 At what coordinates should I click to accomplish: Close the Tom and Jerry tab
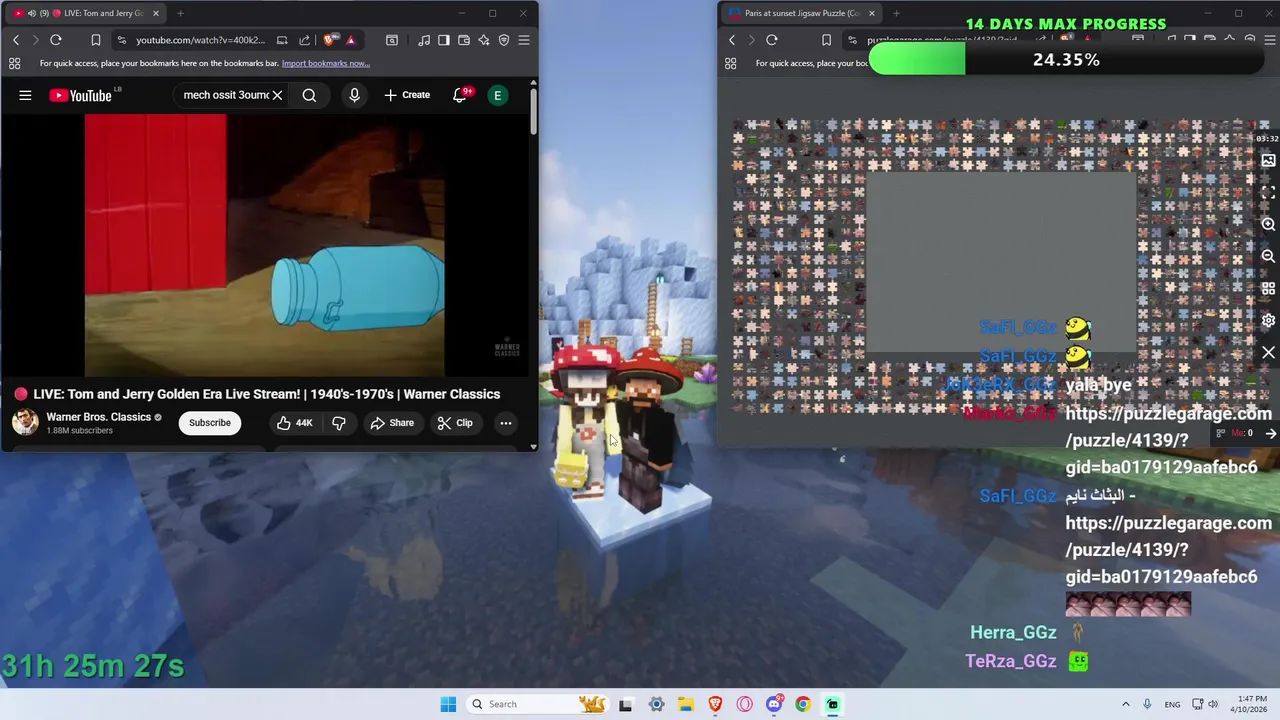click(x=155, y=13)
